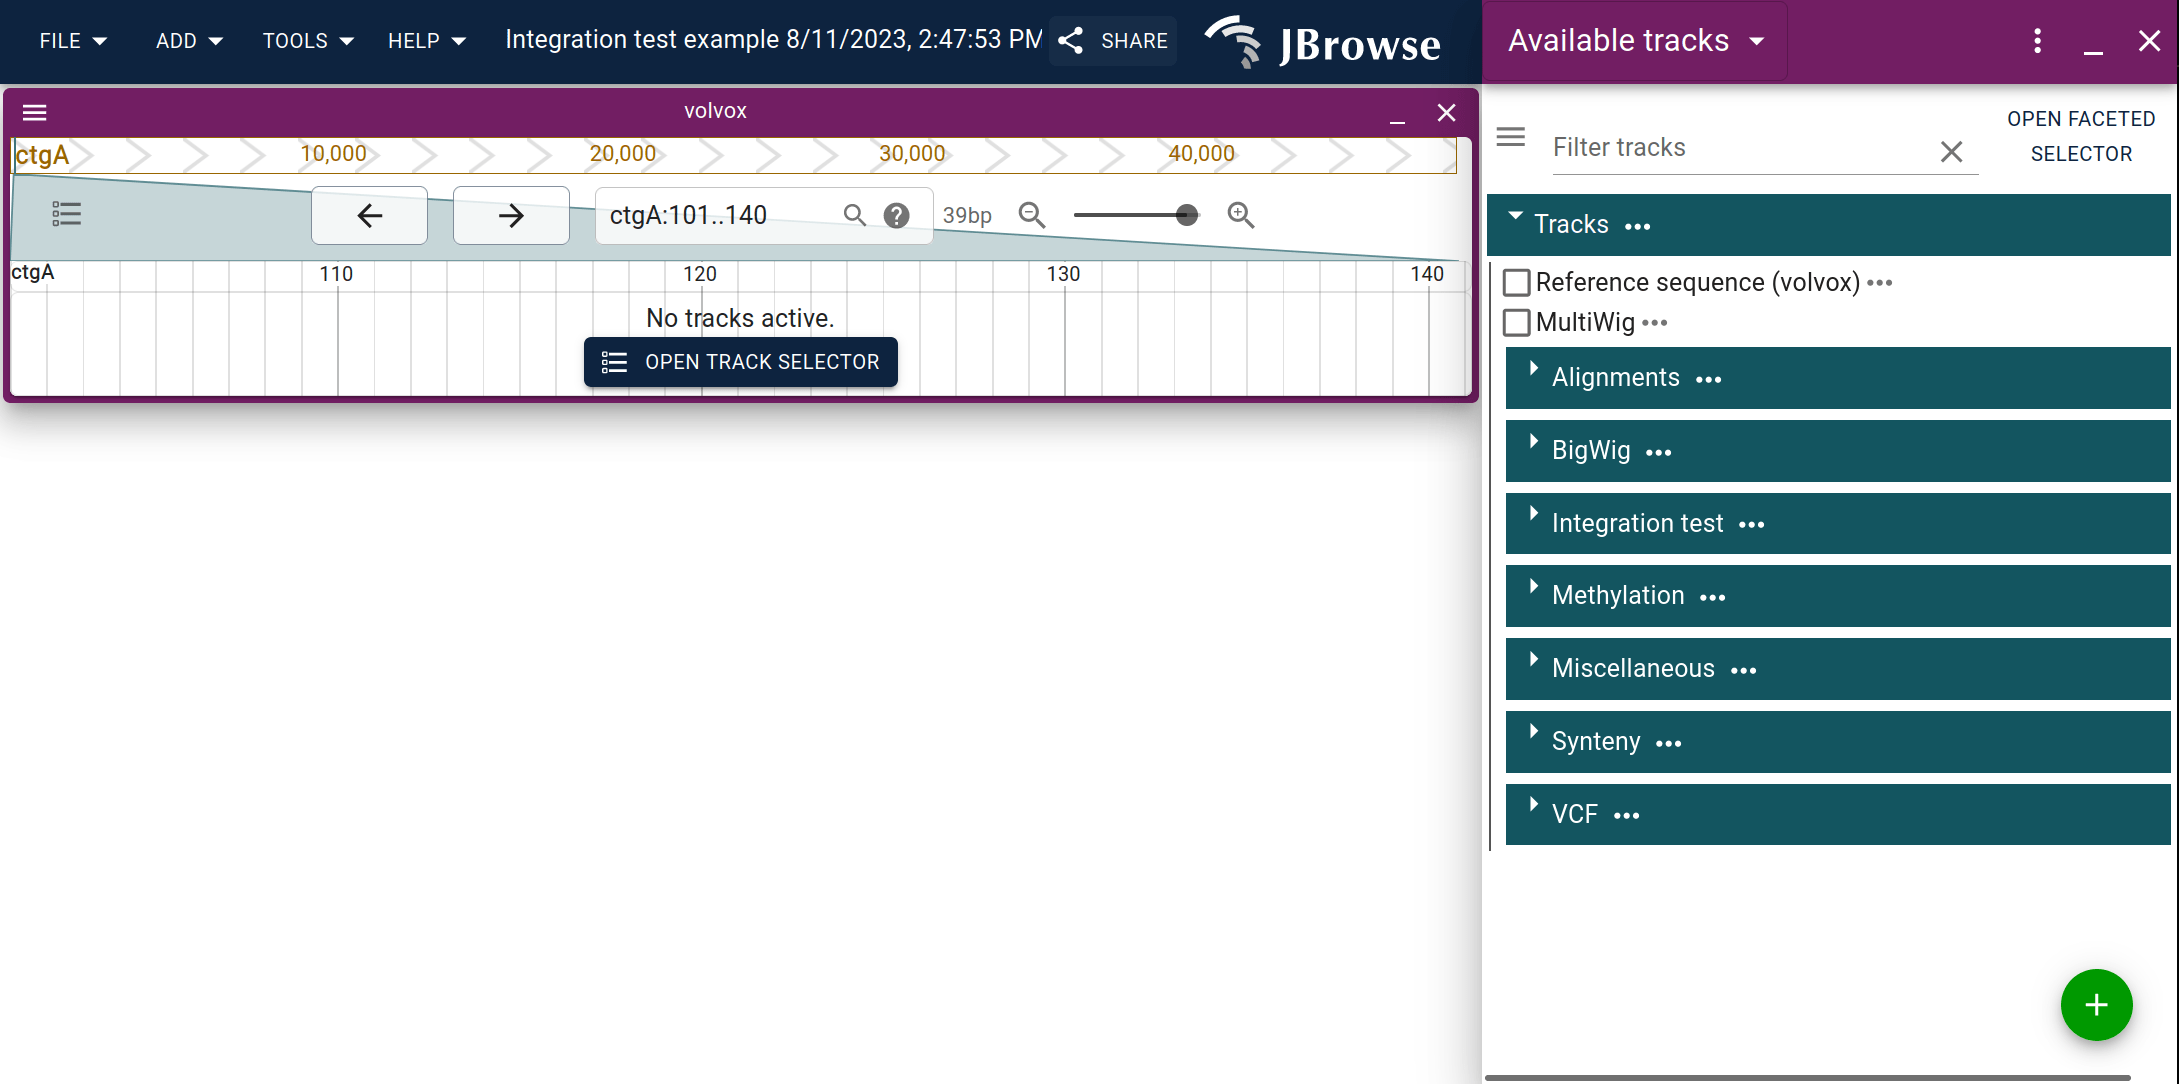
Task: Zoom out of the volvox view
Action: click(x=1032, y=215)
